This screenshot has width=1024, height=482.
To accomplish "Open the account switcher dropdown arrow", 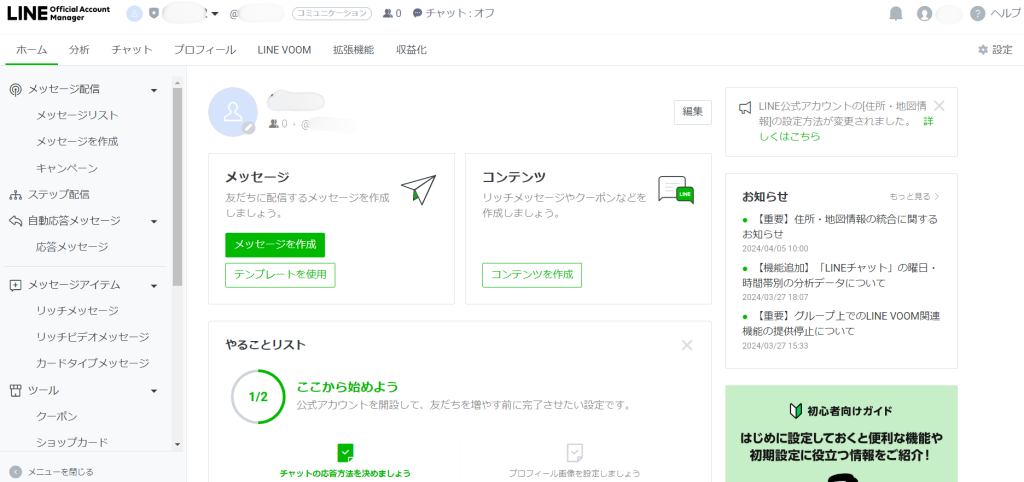I will point(215,14).
